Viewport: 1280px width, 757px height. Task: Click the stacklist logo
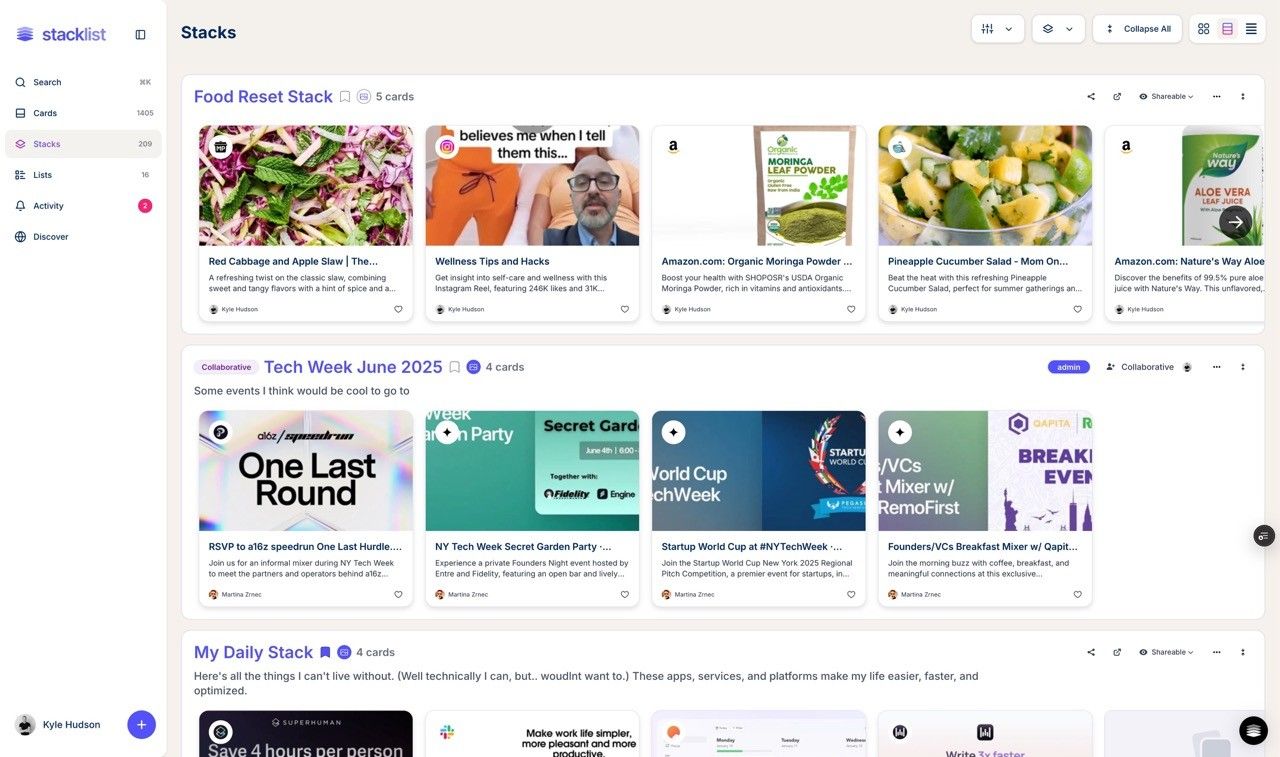[61, 34]
